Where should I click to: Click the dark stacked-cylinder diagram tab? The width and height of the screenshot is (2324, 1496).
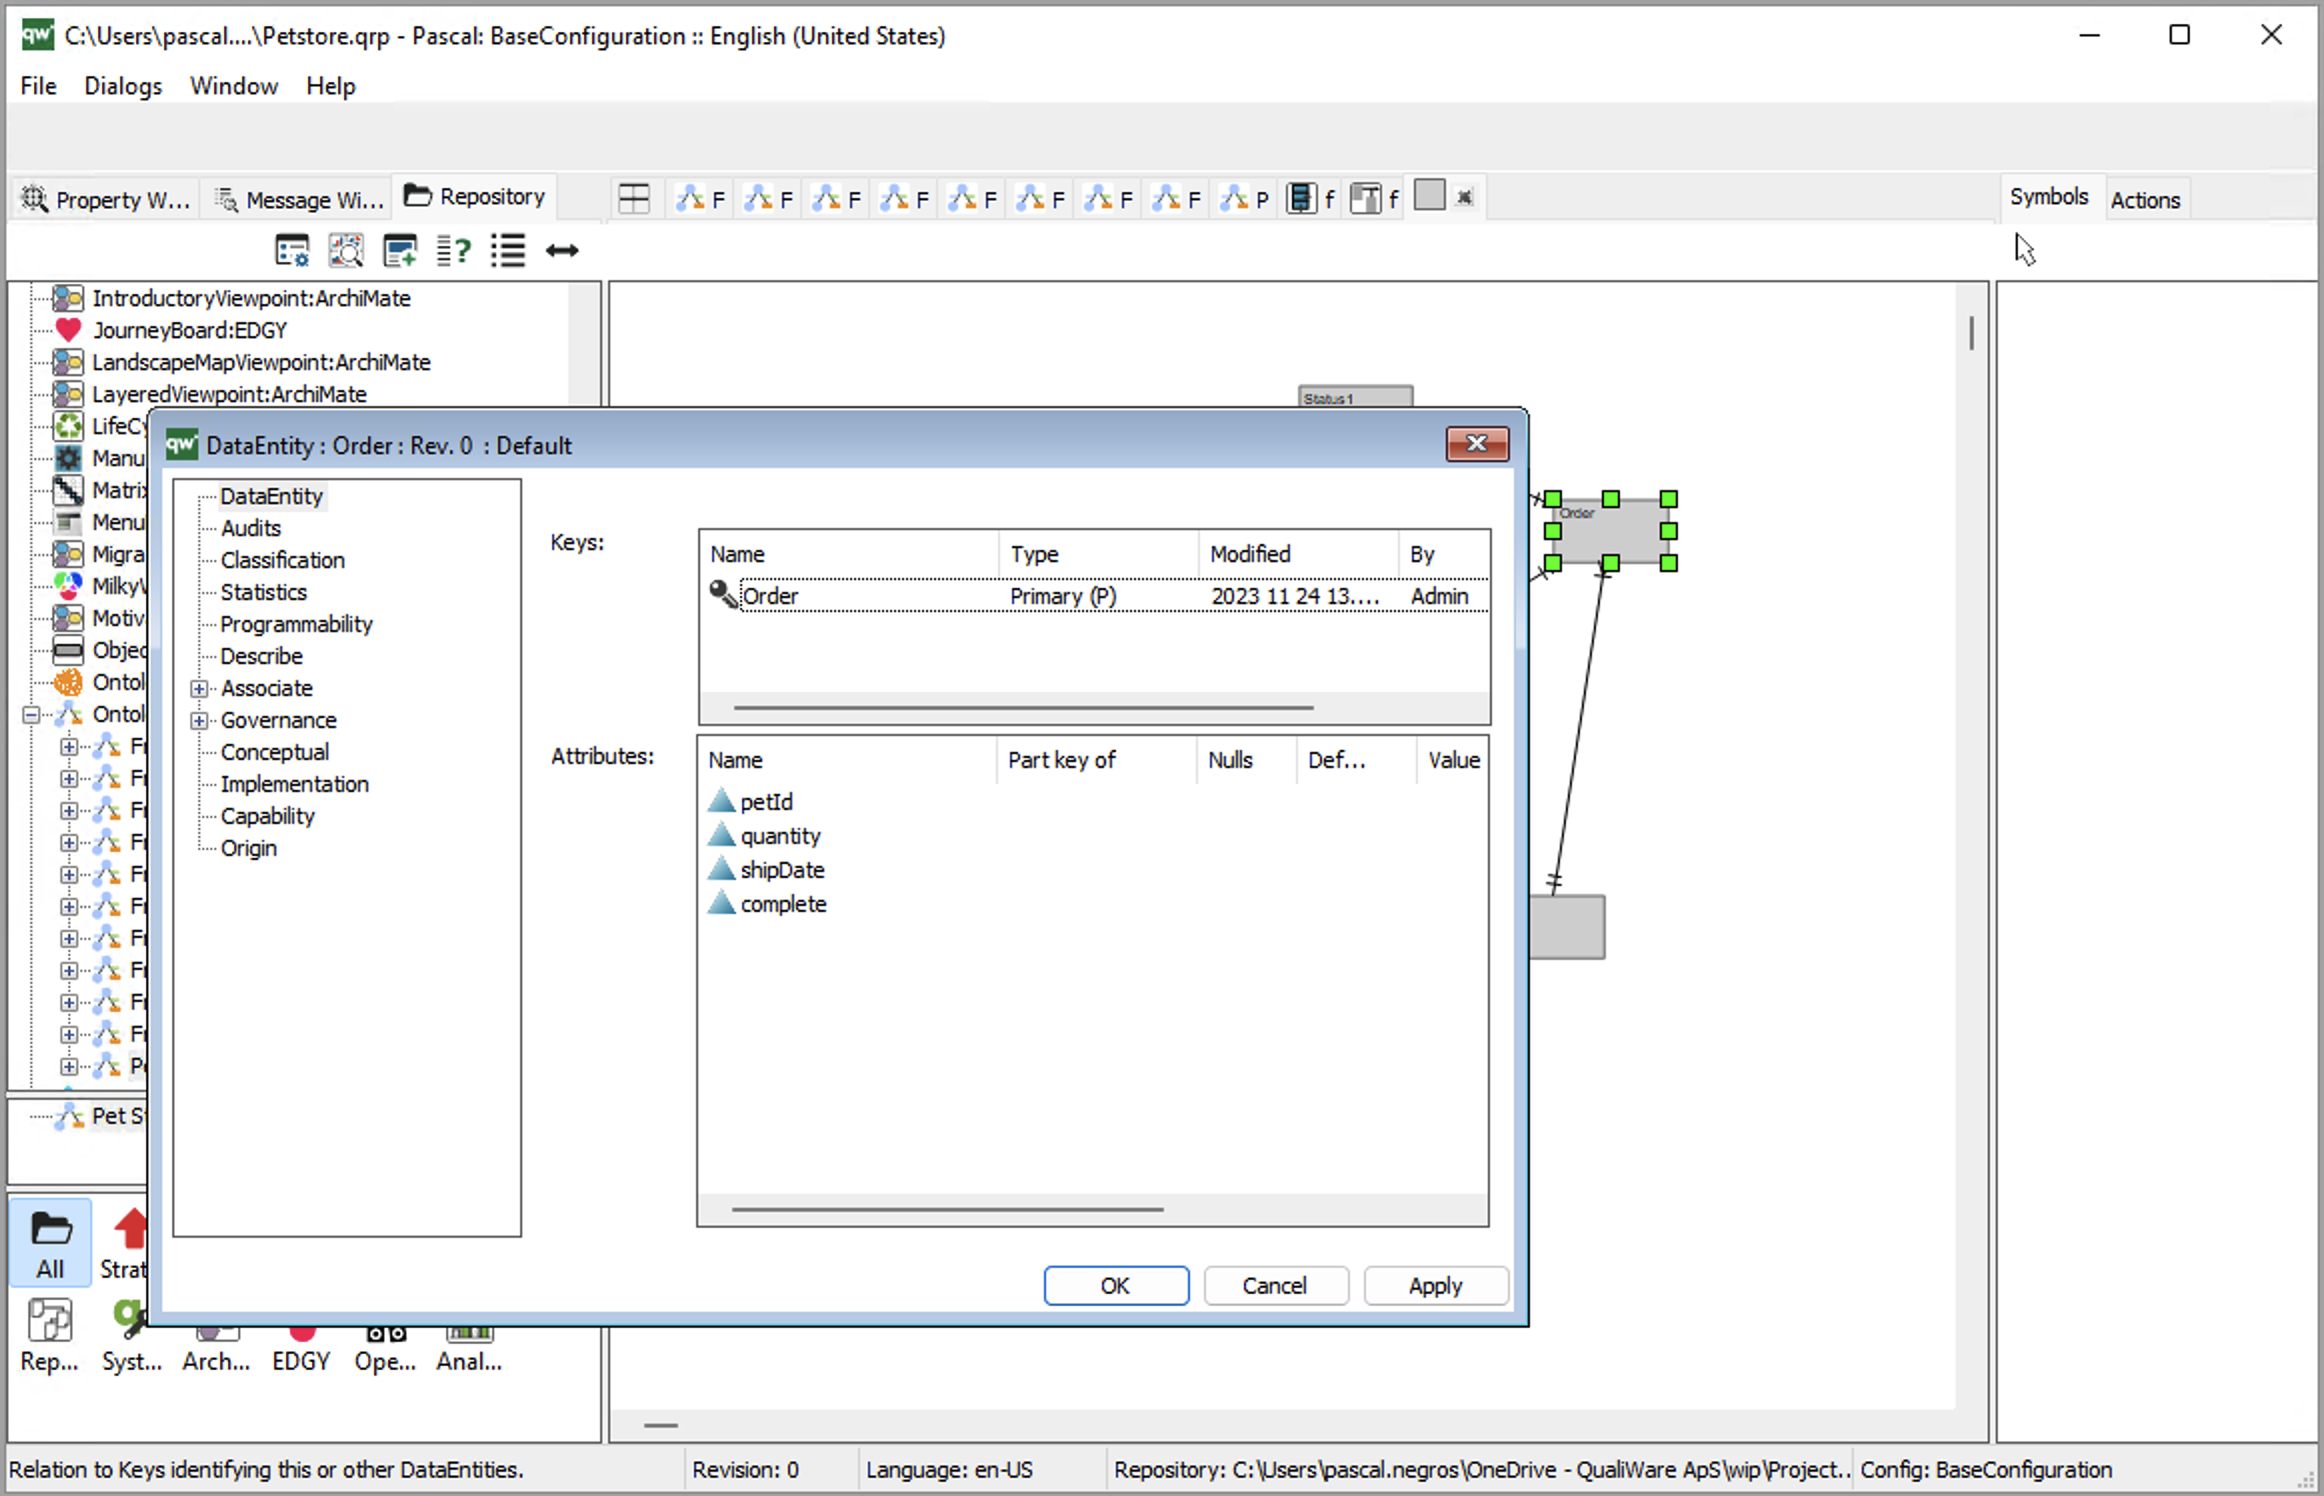tap(1300, 199)
